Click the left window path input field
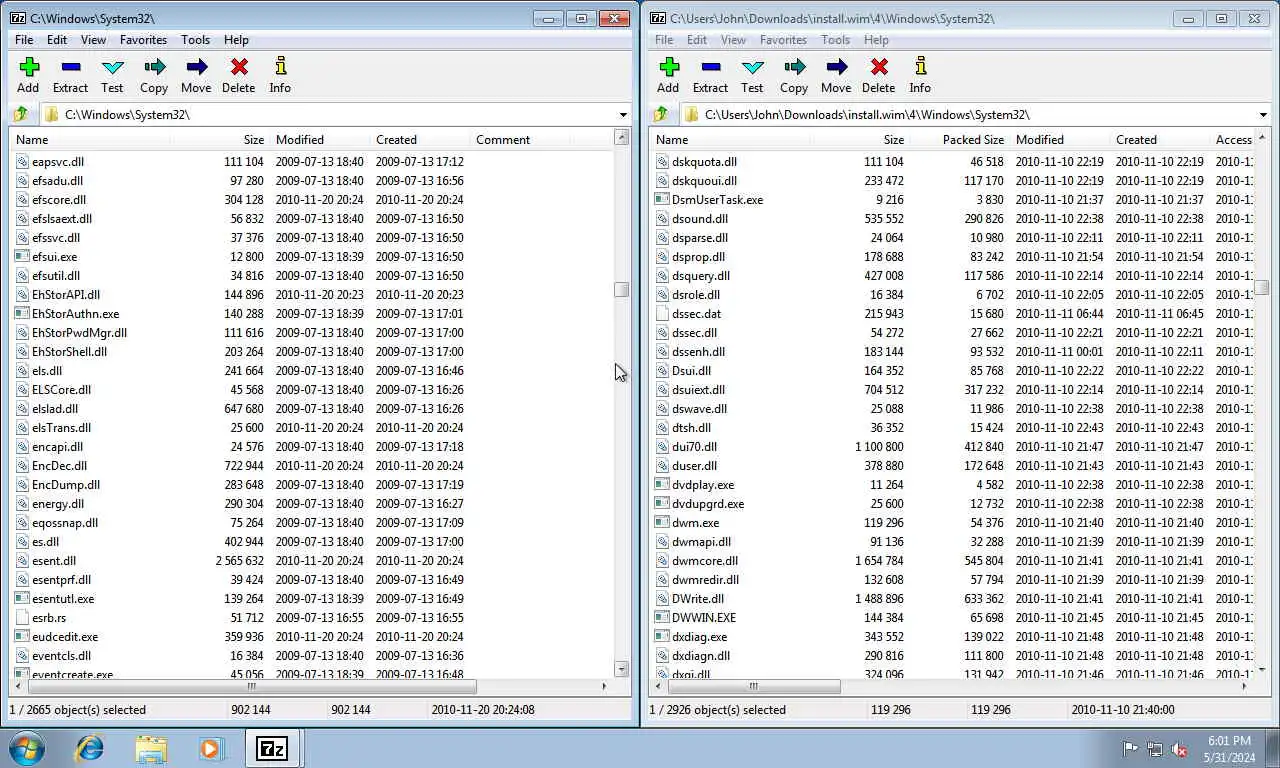The height and width of the screenshot is (768, 1280). coord(327,115)
